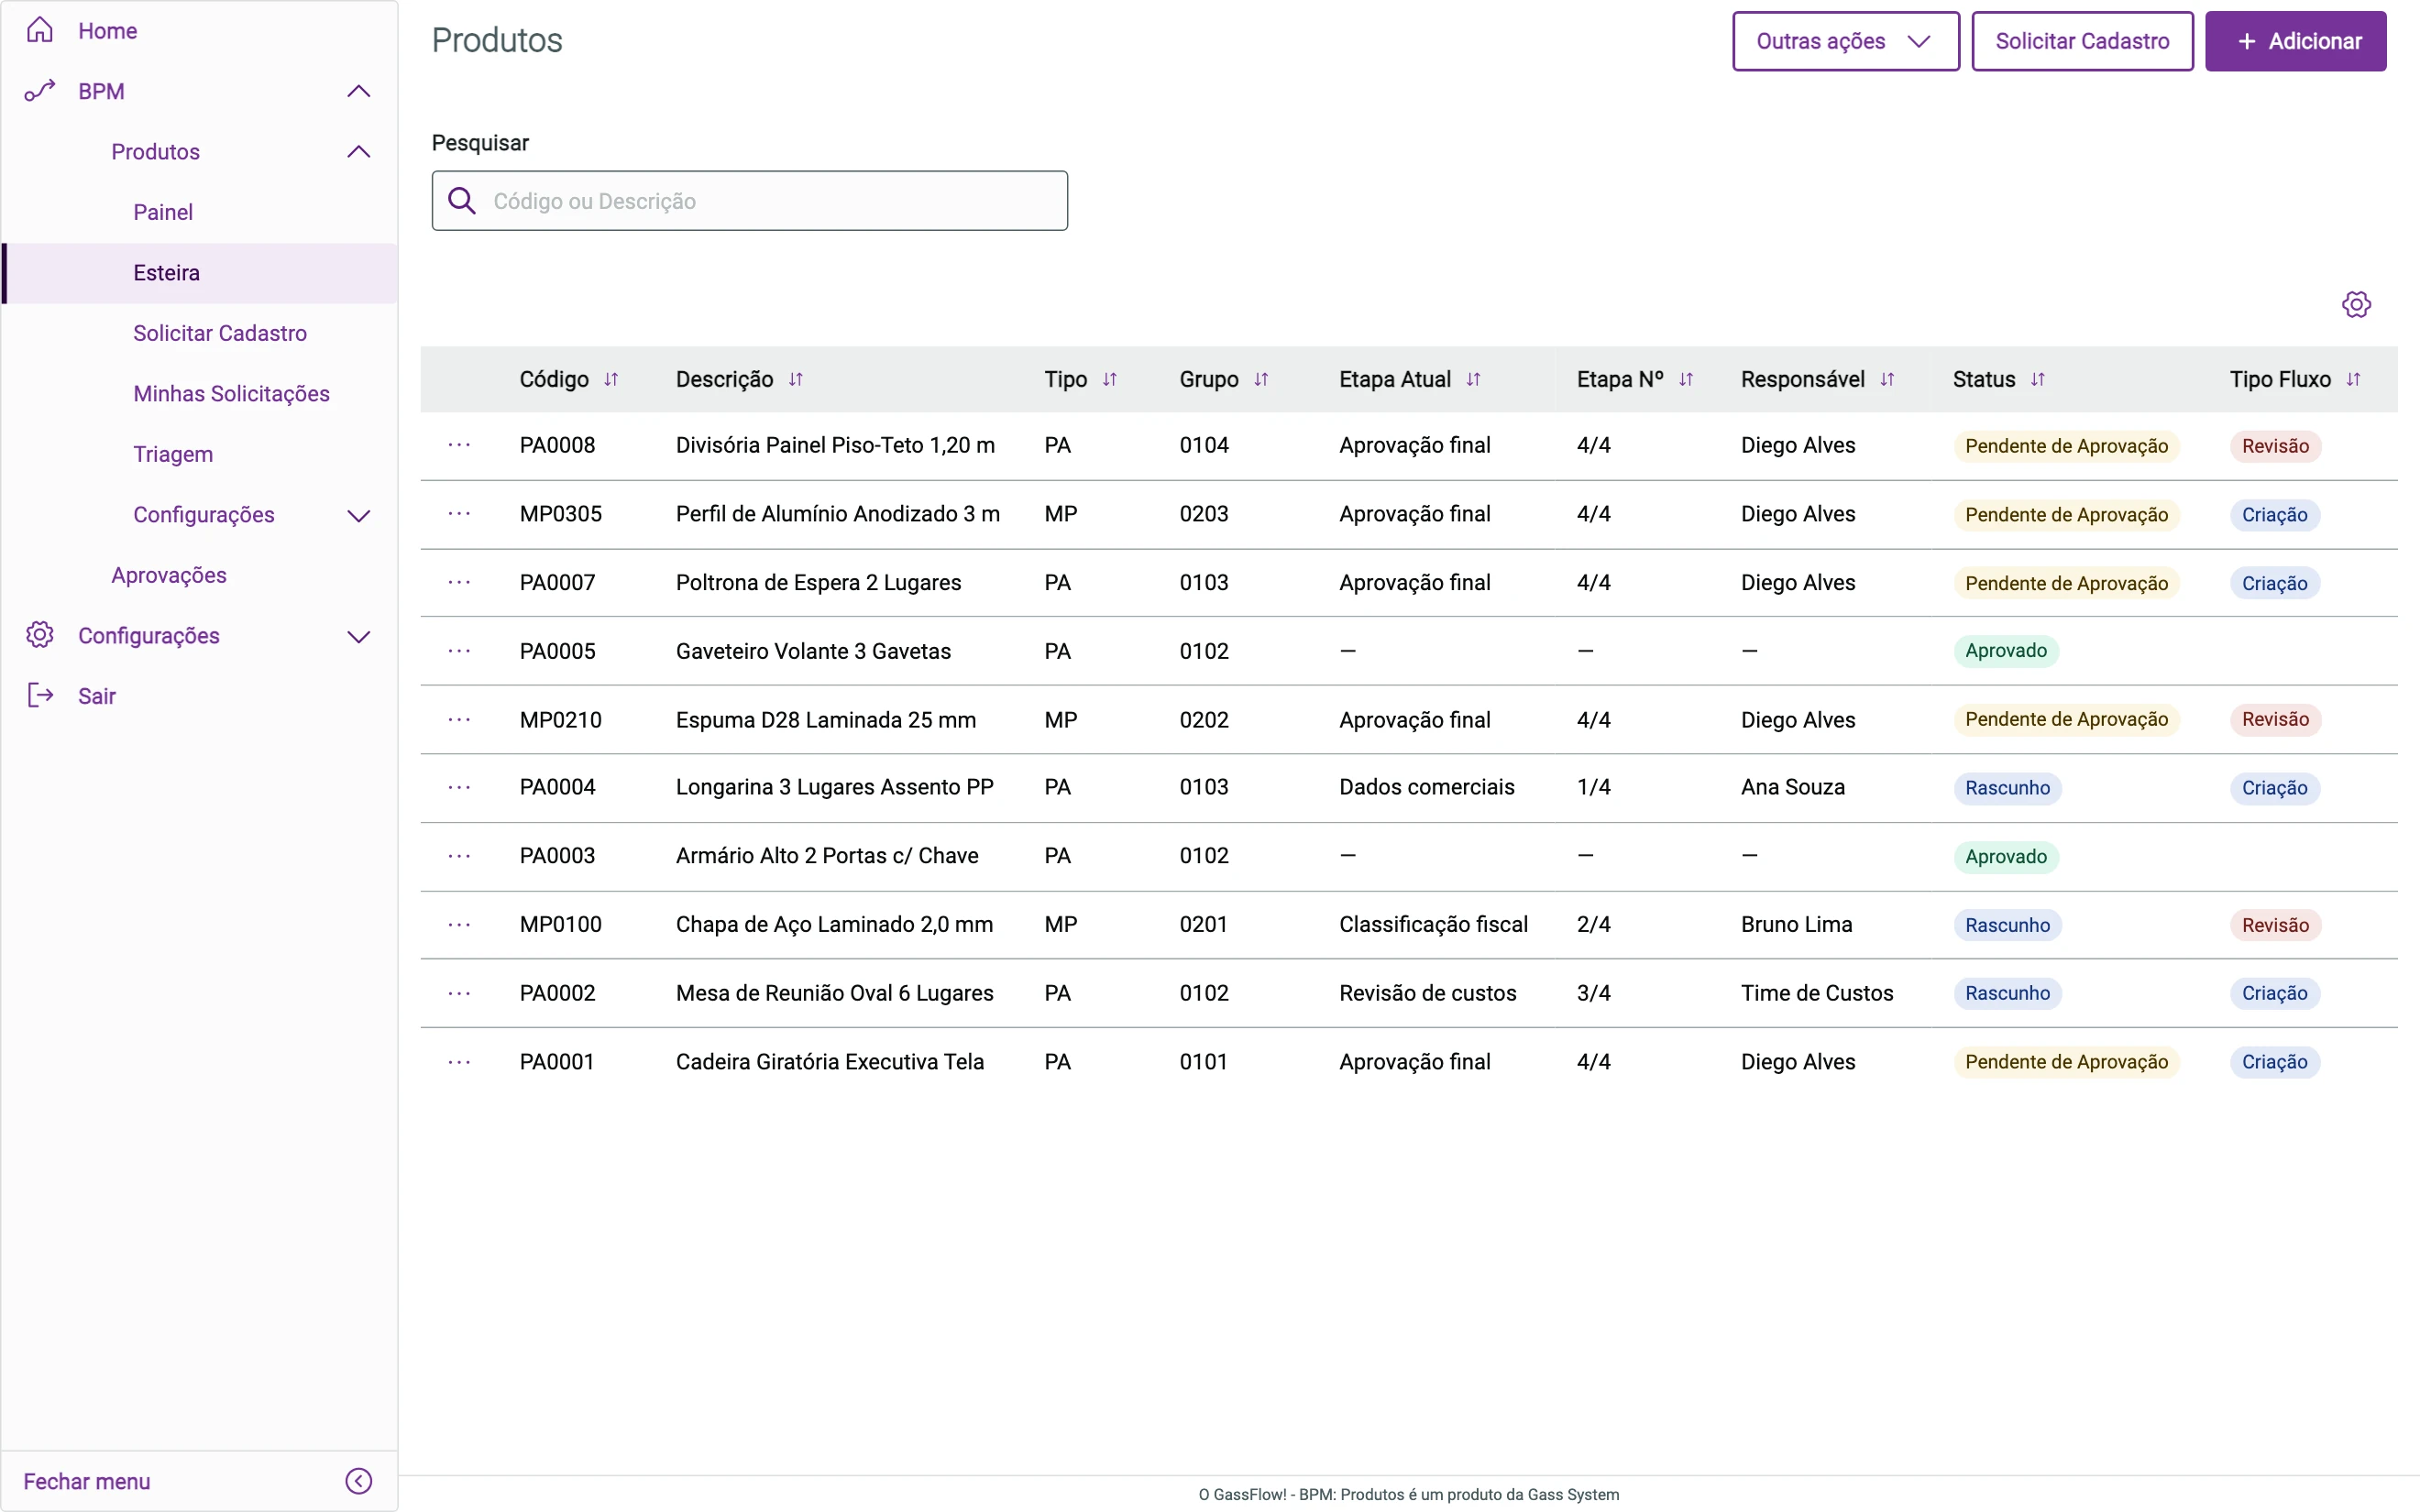Sort table by Tipo Fluxo column

(x=2353, y=379)
